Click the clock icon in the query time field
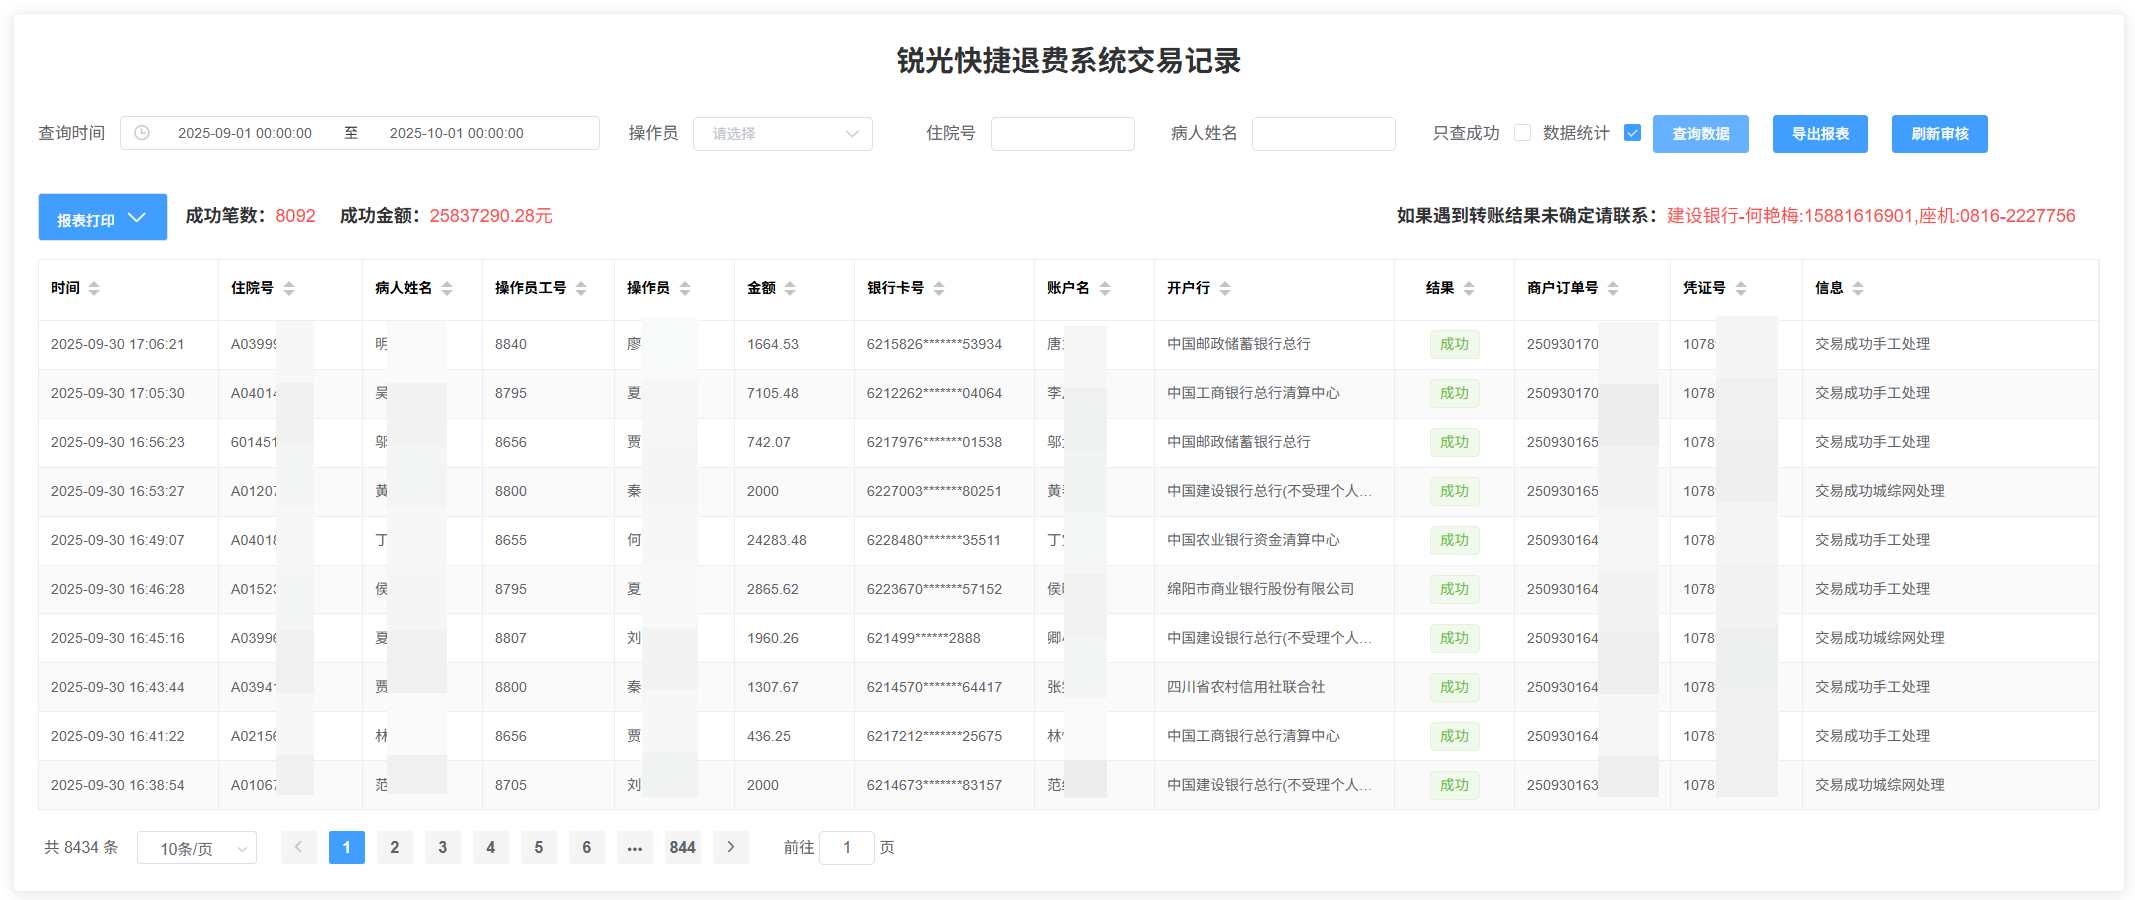This screenshot has width=2135, height=900. [141, 132]
